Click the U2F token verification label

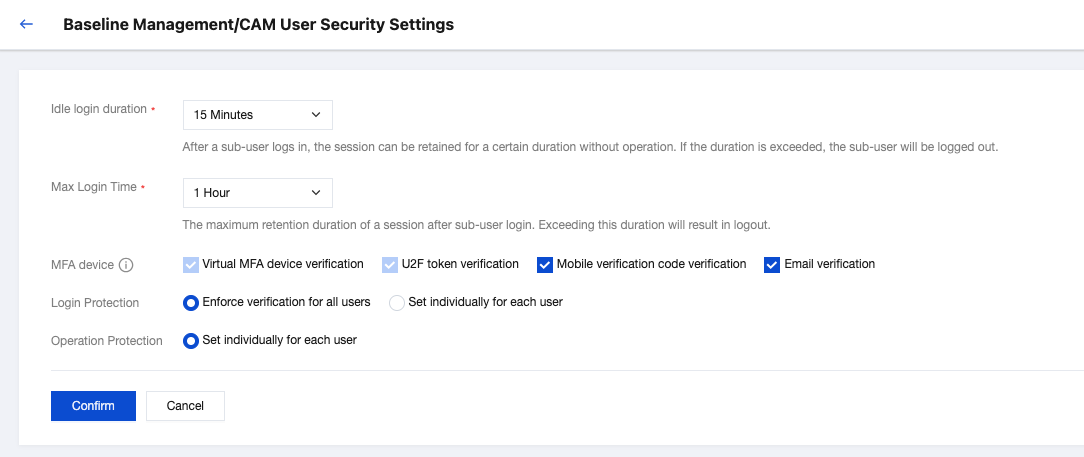(x=460, y=264)
